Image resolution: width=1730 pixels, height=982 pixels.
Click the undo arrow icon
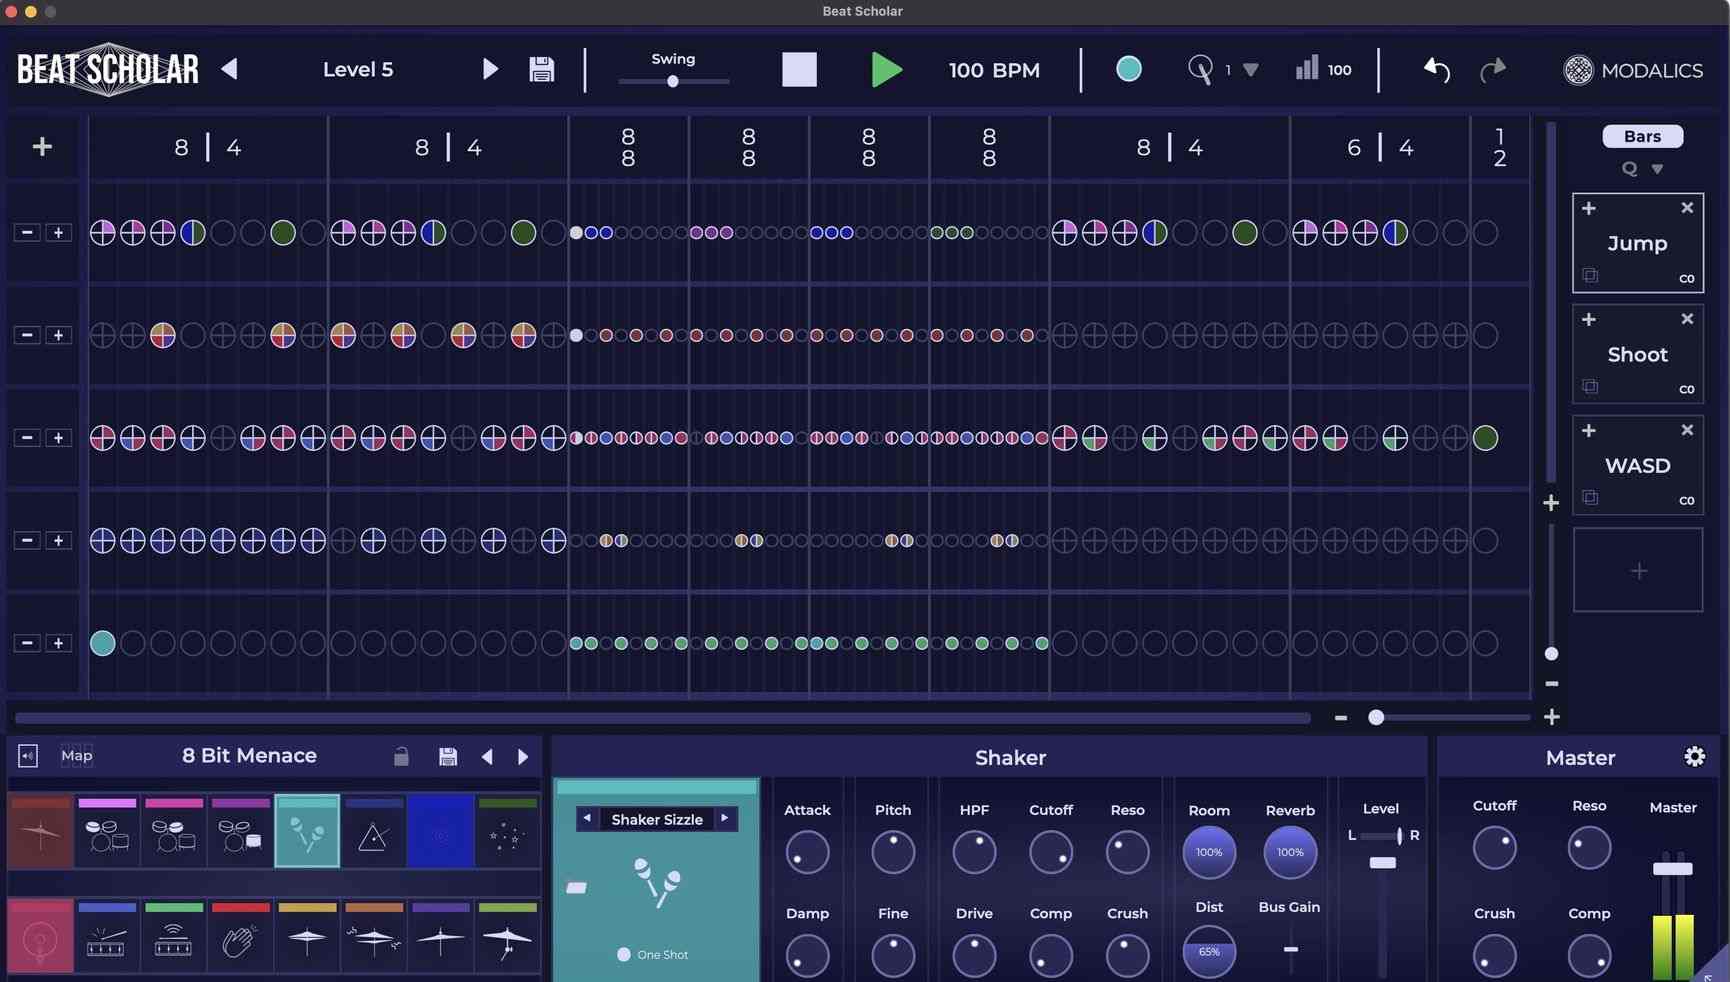point(1436,70)
